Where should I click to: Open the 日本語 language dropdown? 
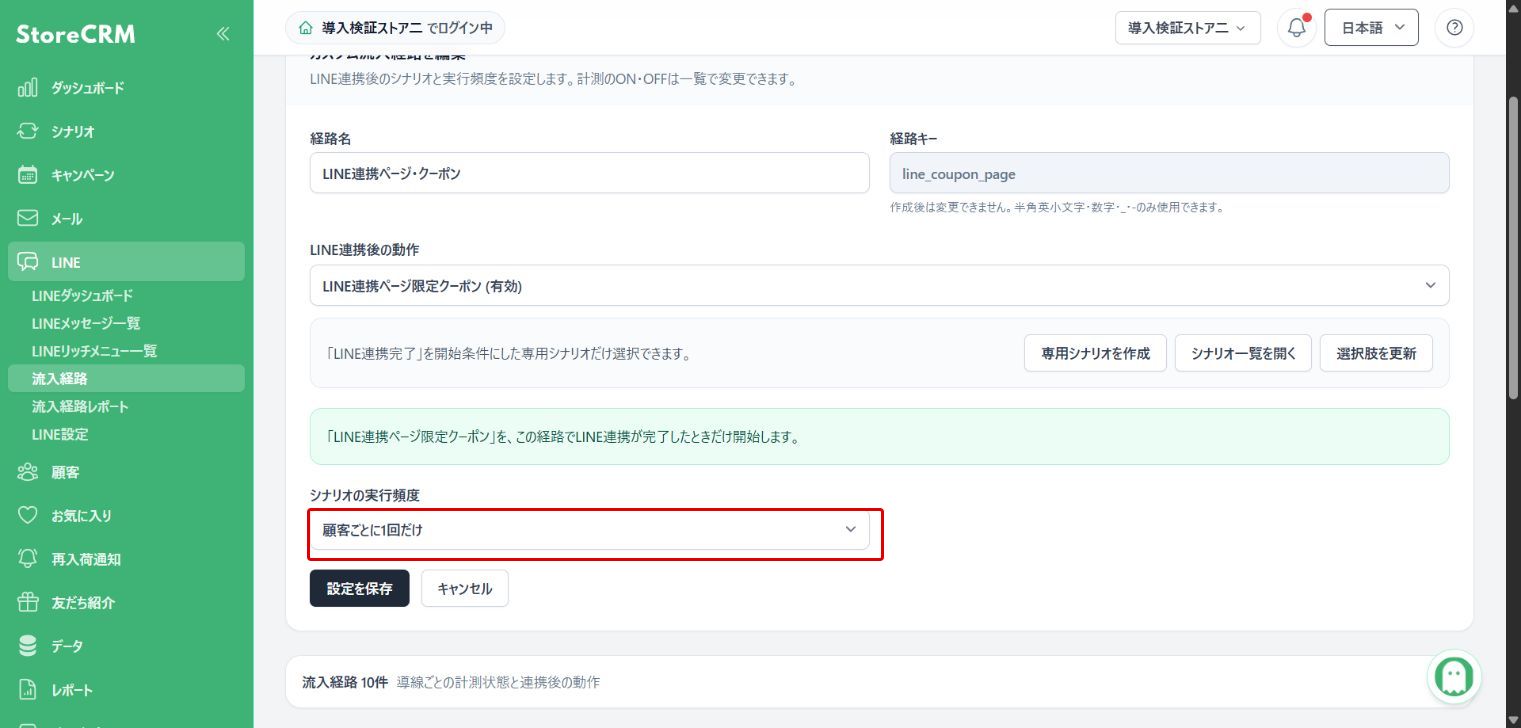[x=1371, y=28]
